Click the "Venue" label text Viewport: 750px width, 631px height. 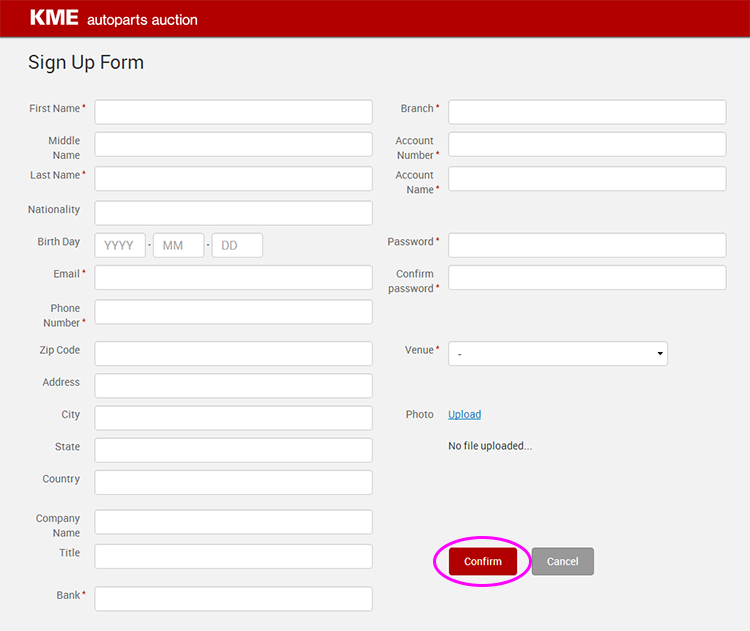[419, 350]
